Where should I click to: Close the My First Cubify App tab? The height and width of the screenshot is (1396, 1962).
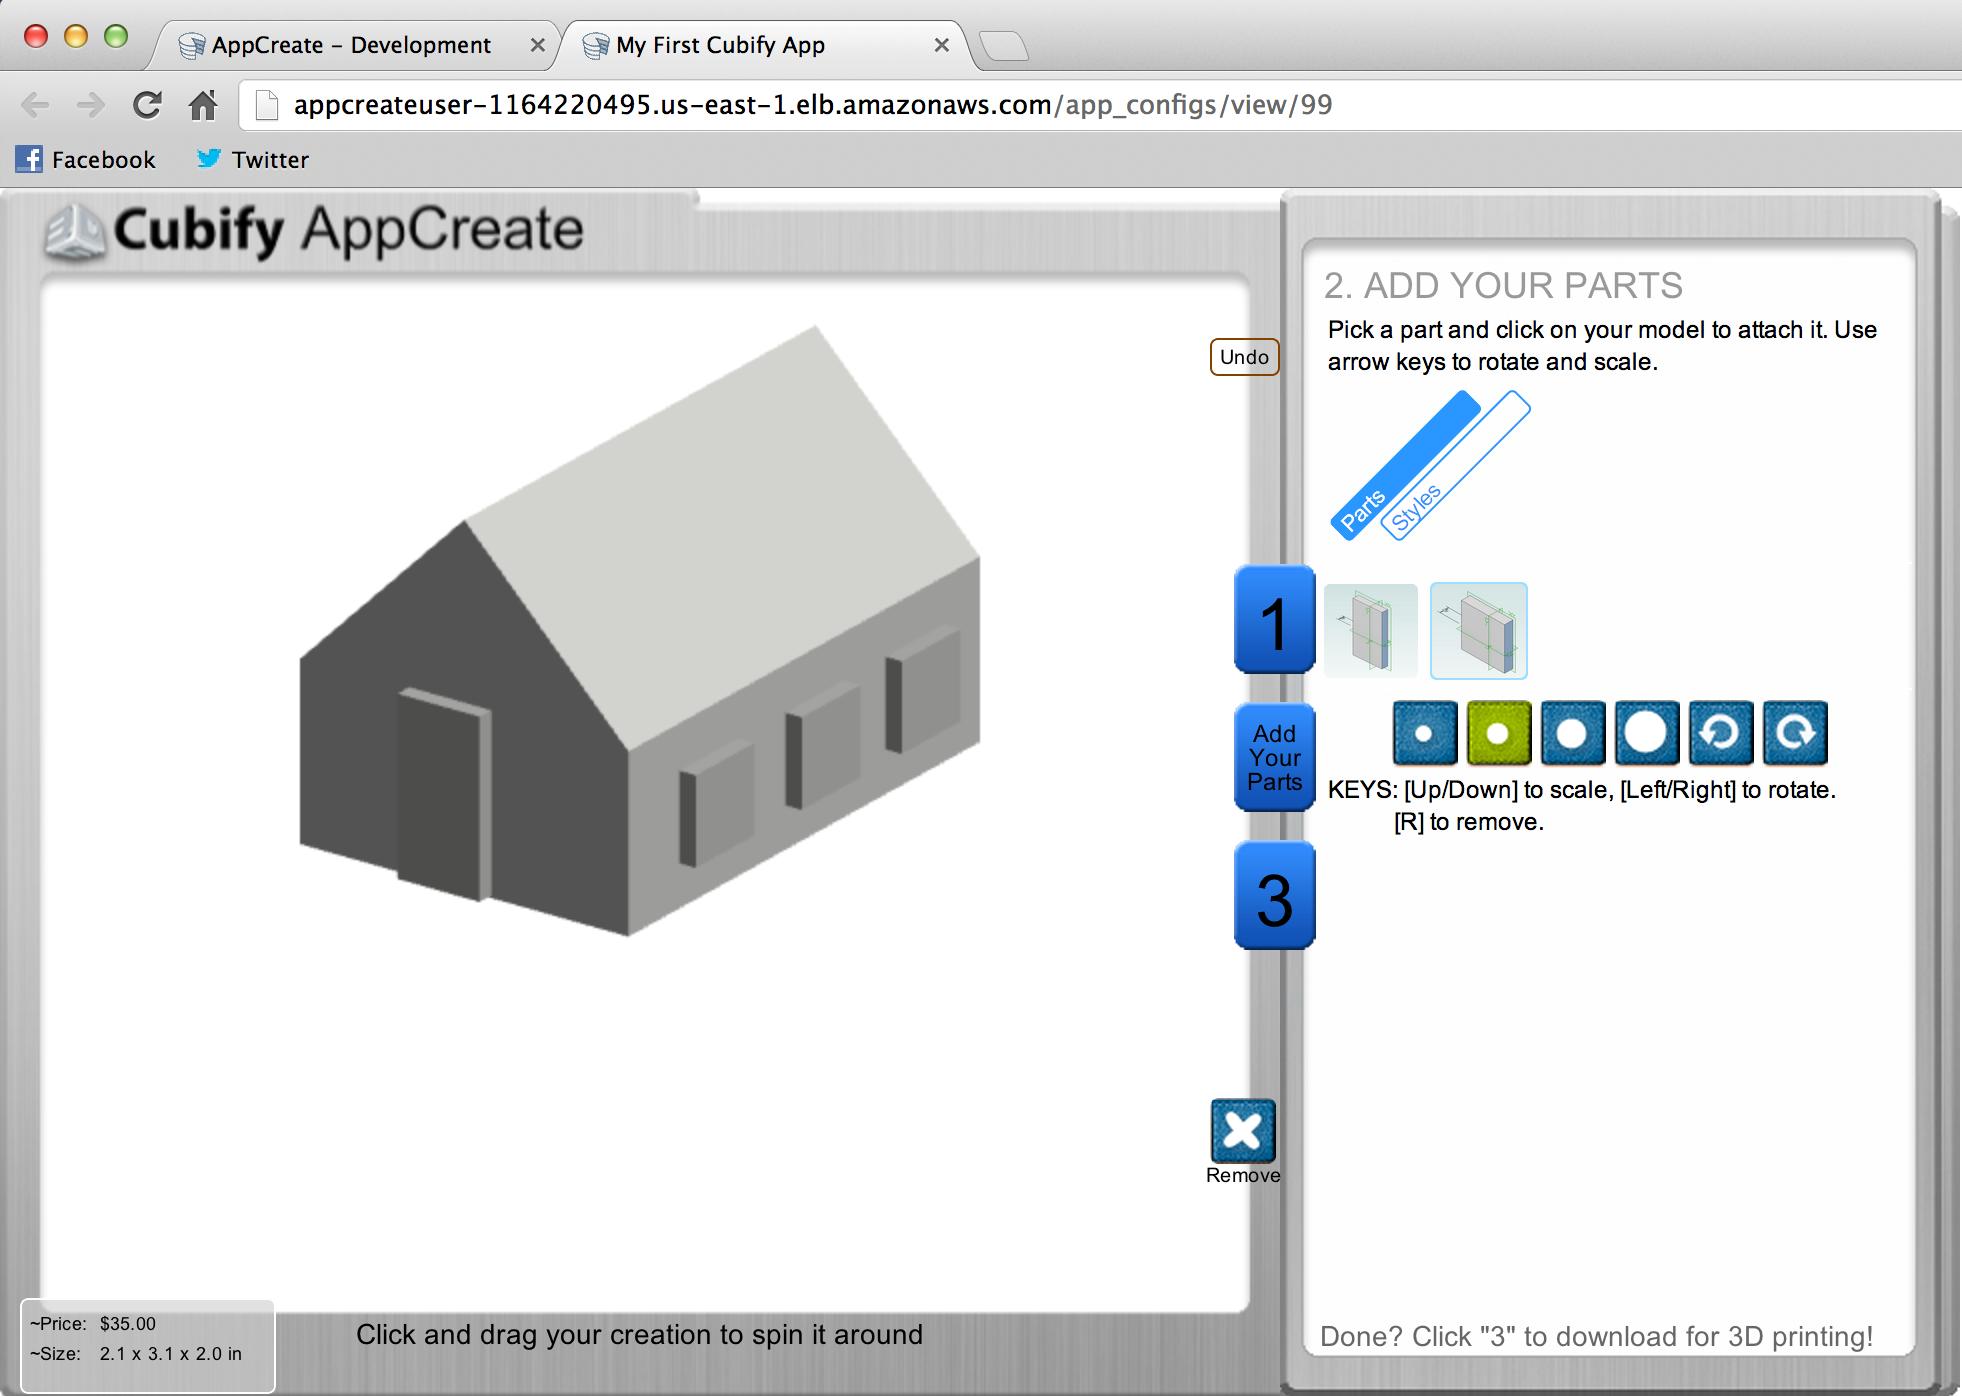click(941, 45)
